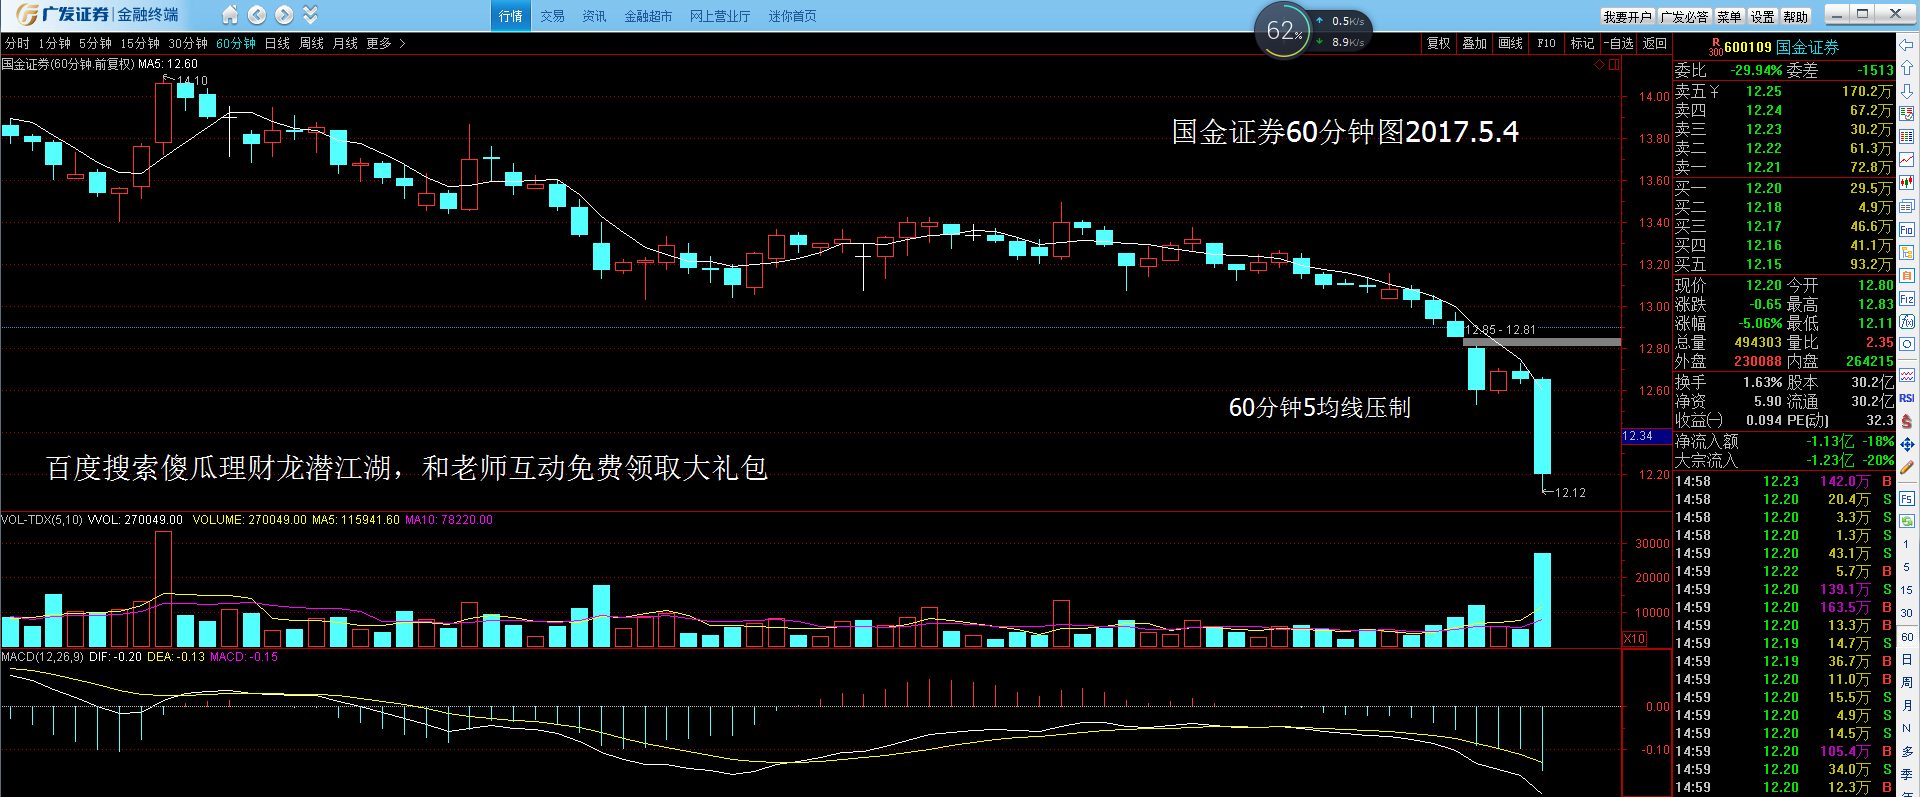Open the candlestick chart sidebar icon
Viewport: 1920px width, 797px height.
(1907, 183)
